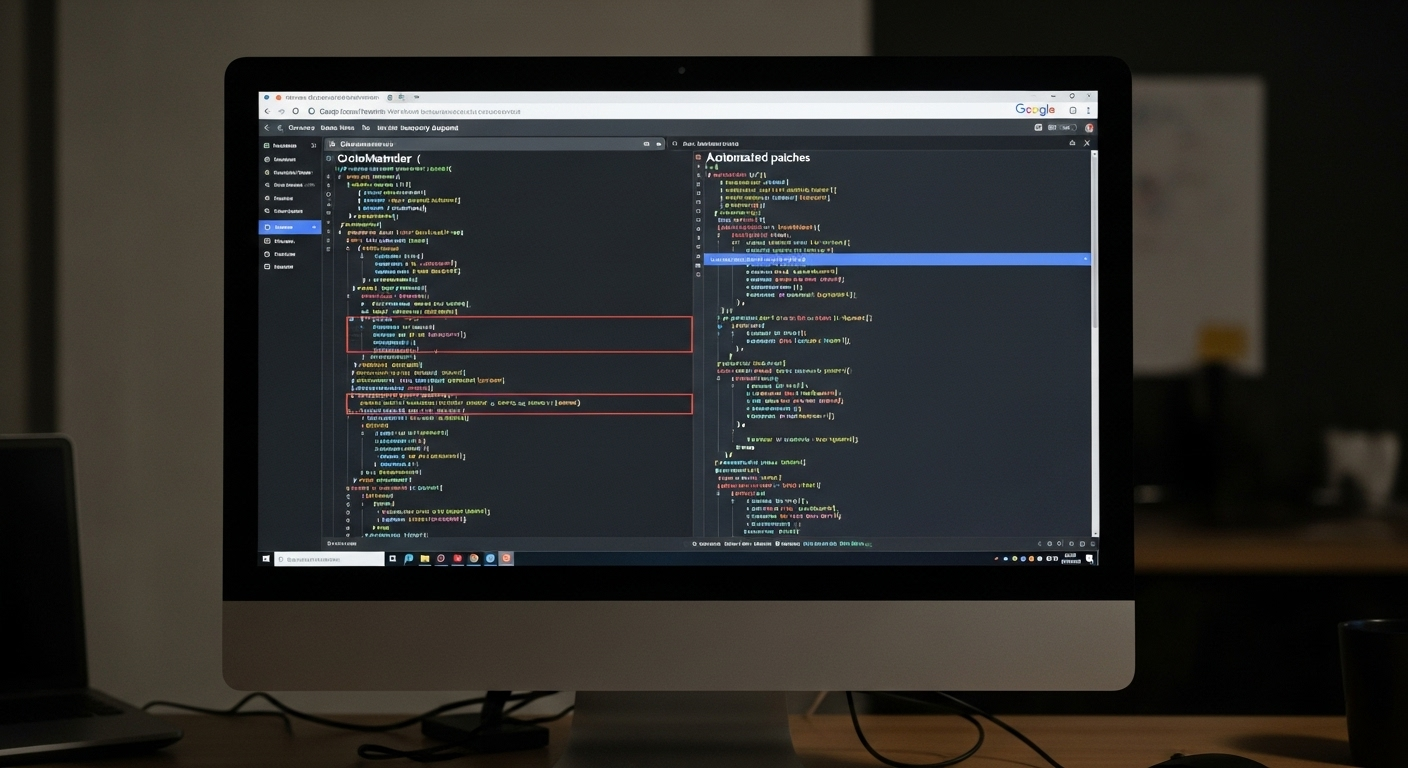The image size is (1408, 768).
Task: Close the Automated patches panel with X
Action: point(1087,144)
